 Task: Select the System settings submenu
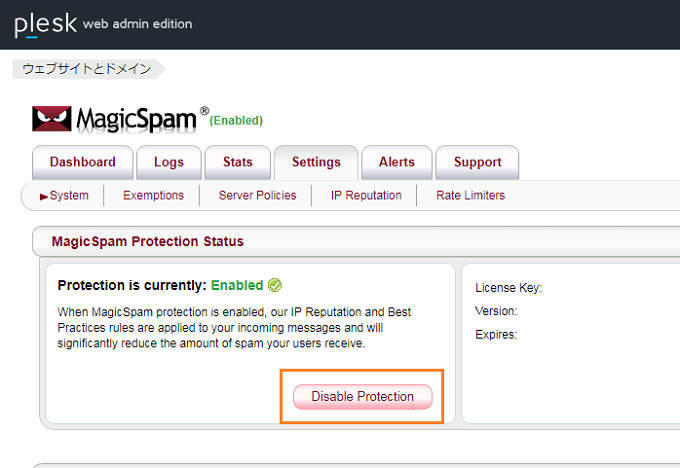tap(69, 196)
